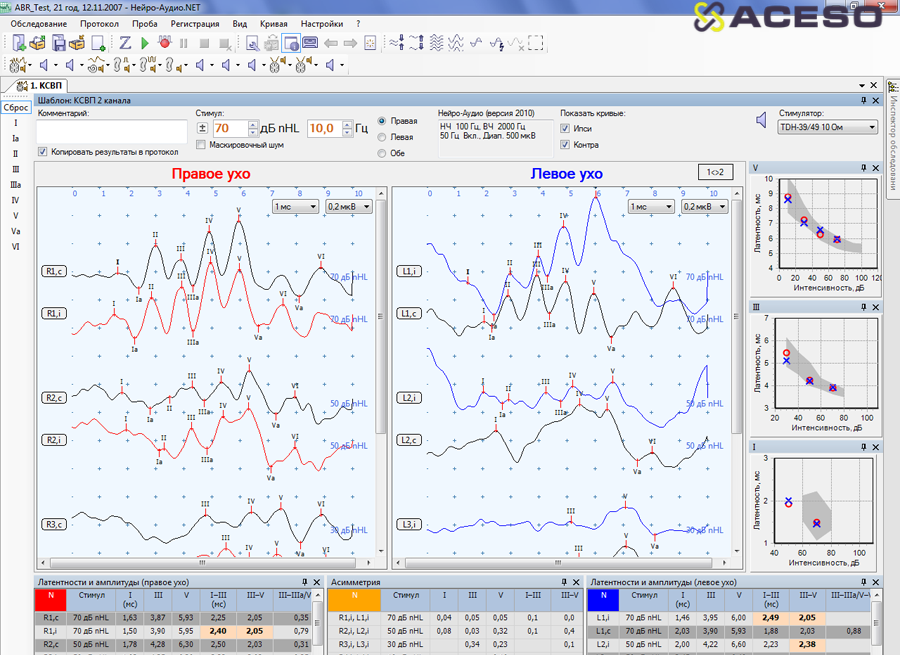Click the back arrow toolbar icon
The height and width of the screenshot is (655, 900).
(331, 43)
